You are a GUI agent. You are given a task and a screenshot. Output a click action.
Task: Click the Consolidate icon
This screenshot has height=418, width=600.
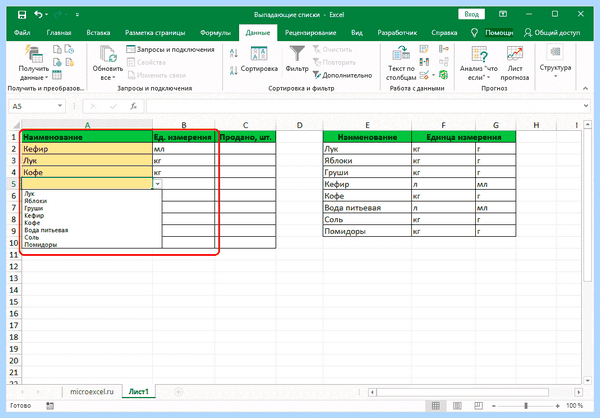pyautogui.click(x=444, y=49)
